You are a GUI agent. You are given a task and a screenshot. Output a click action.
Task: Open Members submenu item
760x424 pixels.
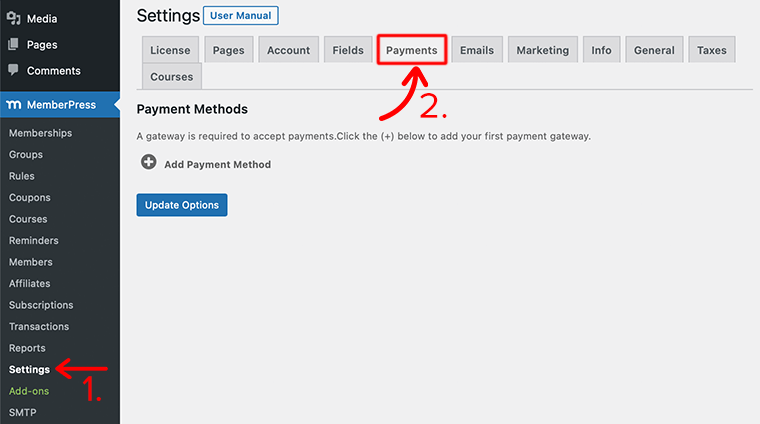(31, 262)
